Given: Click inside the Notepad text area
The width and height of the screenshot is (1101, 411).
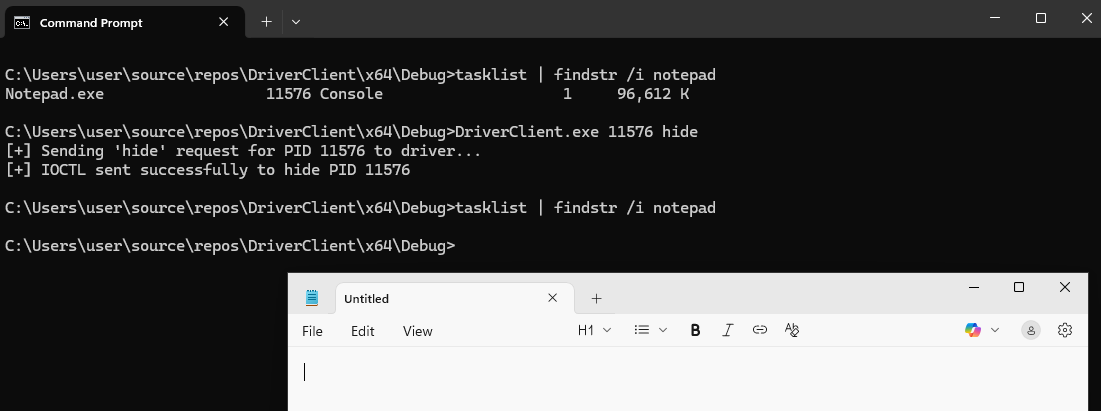Looking at the screenshot, I should click(680, 385).
